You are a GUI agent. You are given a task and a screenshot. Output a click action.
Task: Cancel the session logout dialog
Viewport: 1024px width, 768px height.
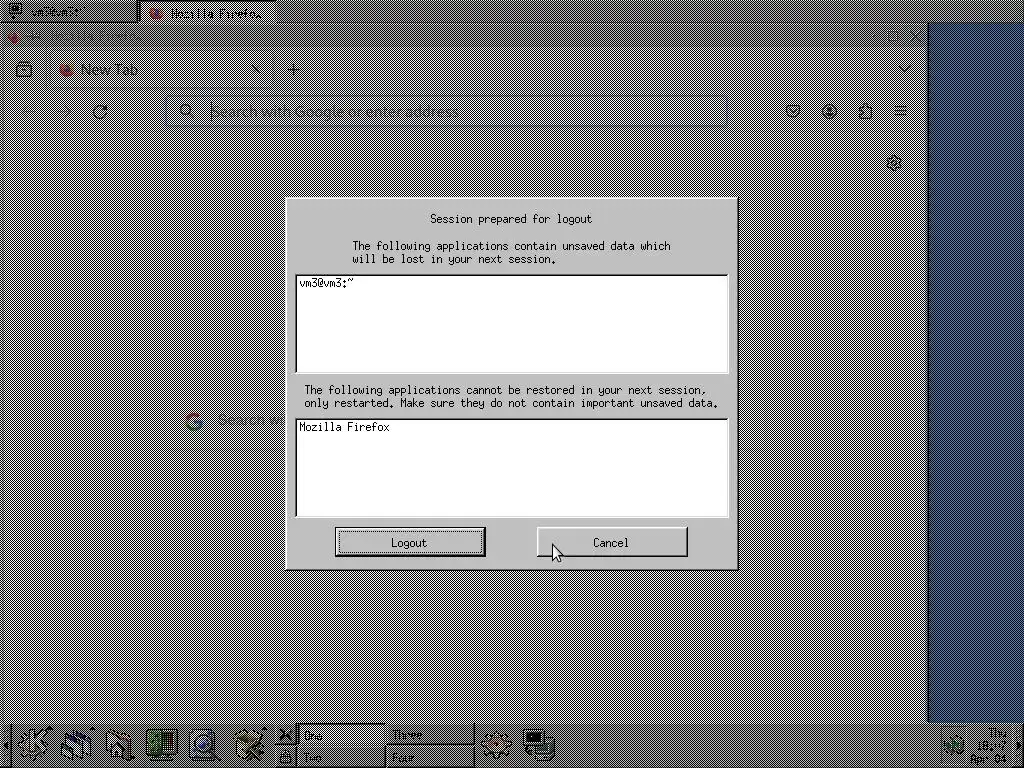(x=612, y=542)
